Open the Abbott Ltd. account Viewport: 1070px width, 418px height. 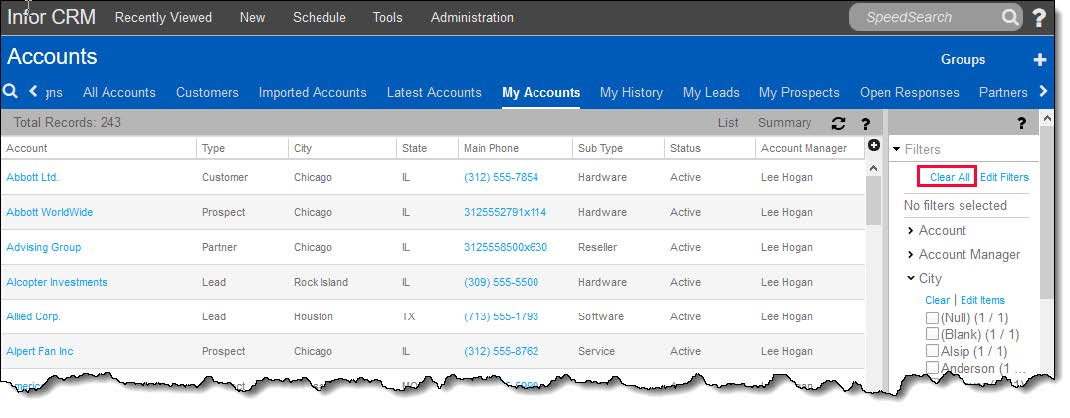coord(33,177)
